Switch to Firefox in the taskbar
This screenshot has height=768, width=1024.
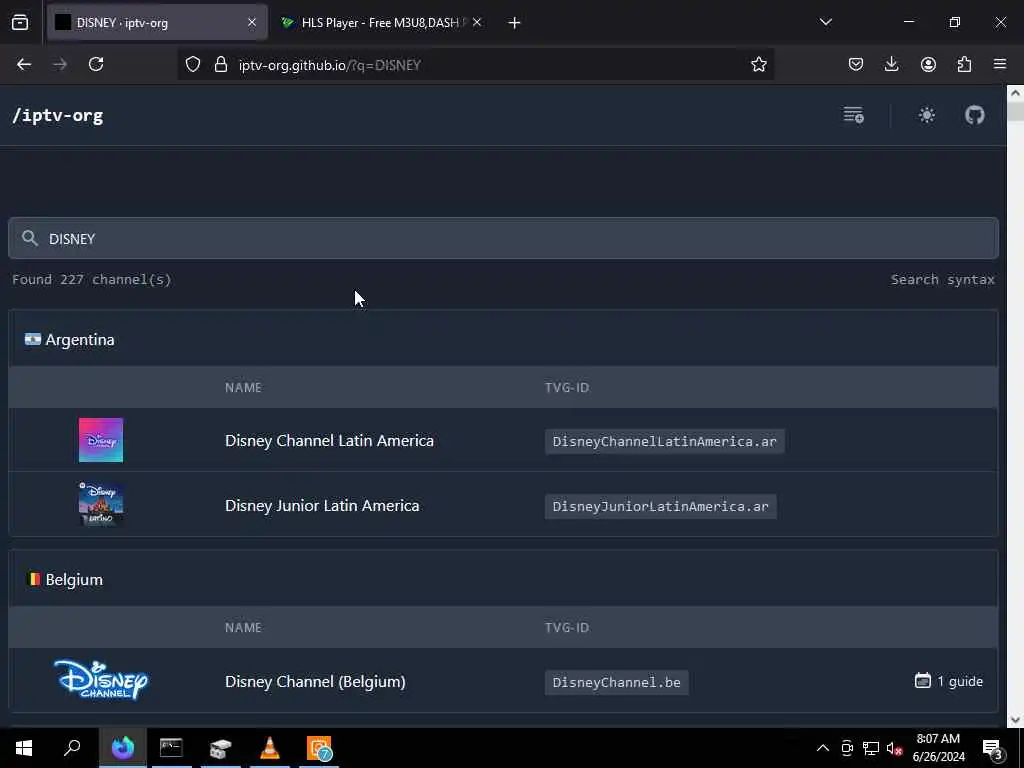tap(123, 748)
